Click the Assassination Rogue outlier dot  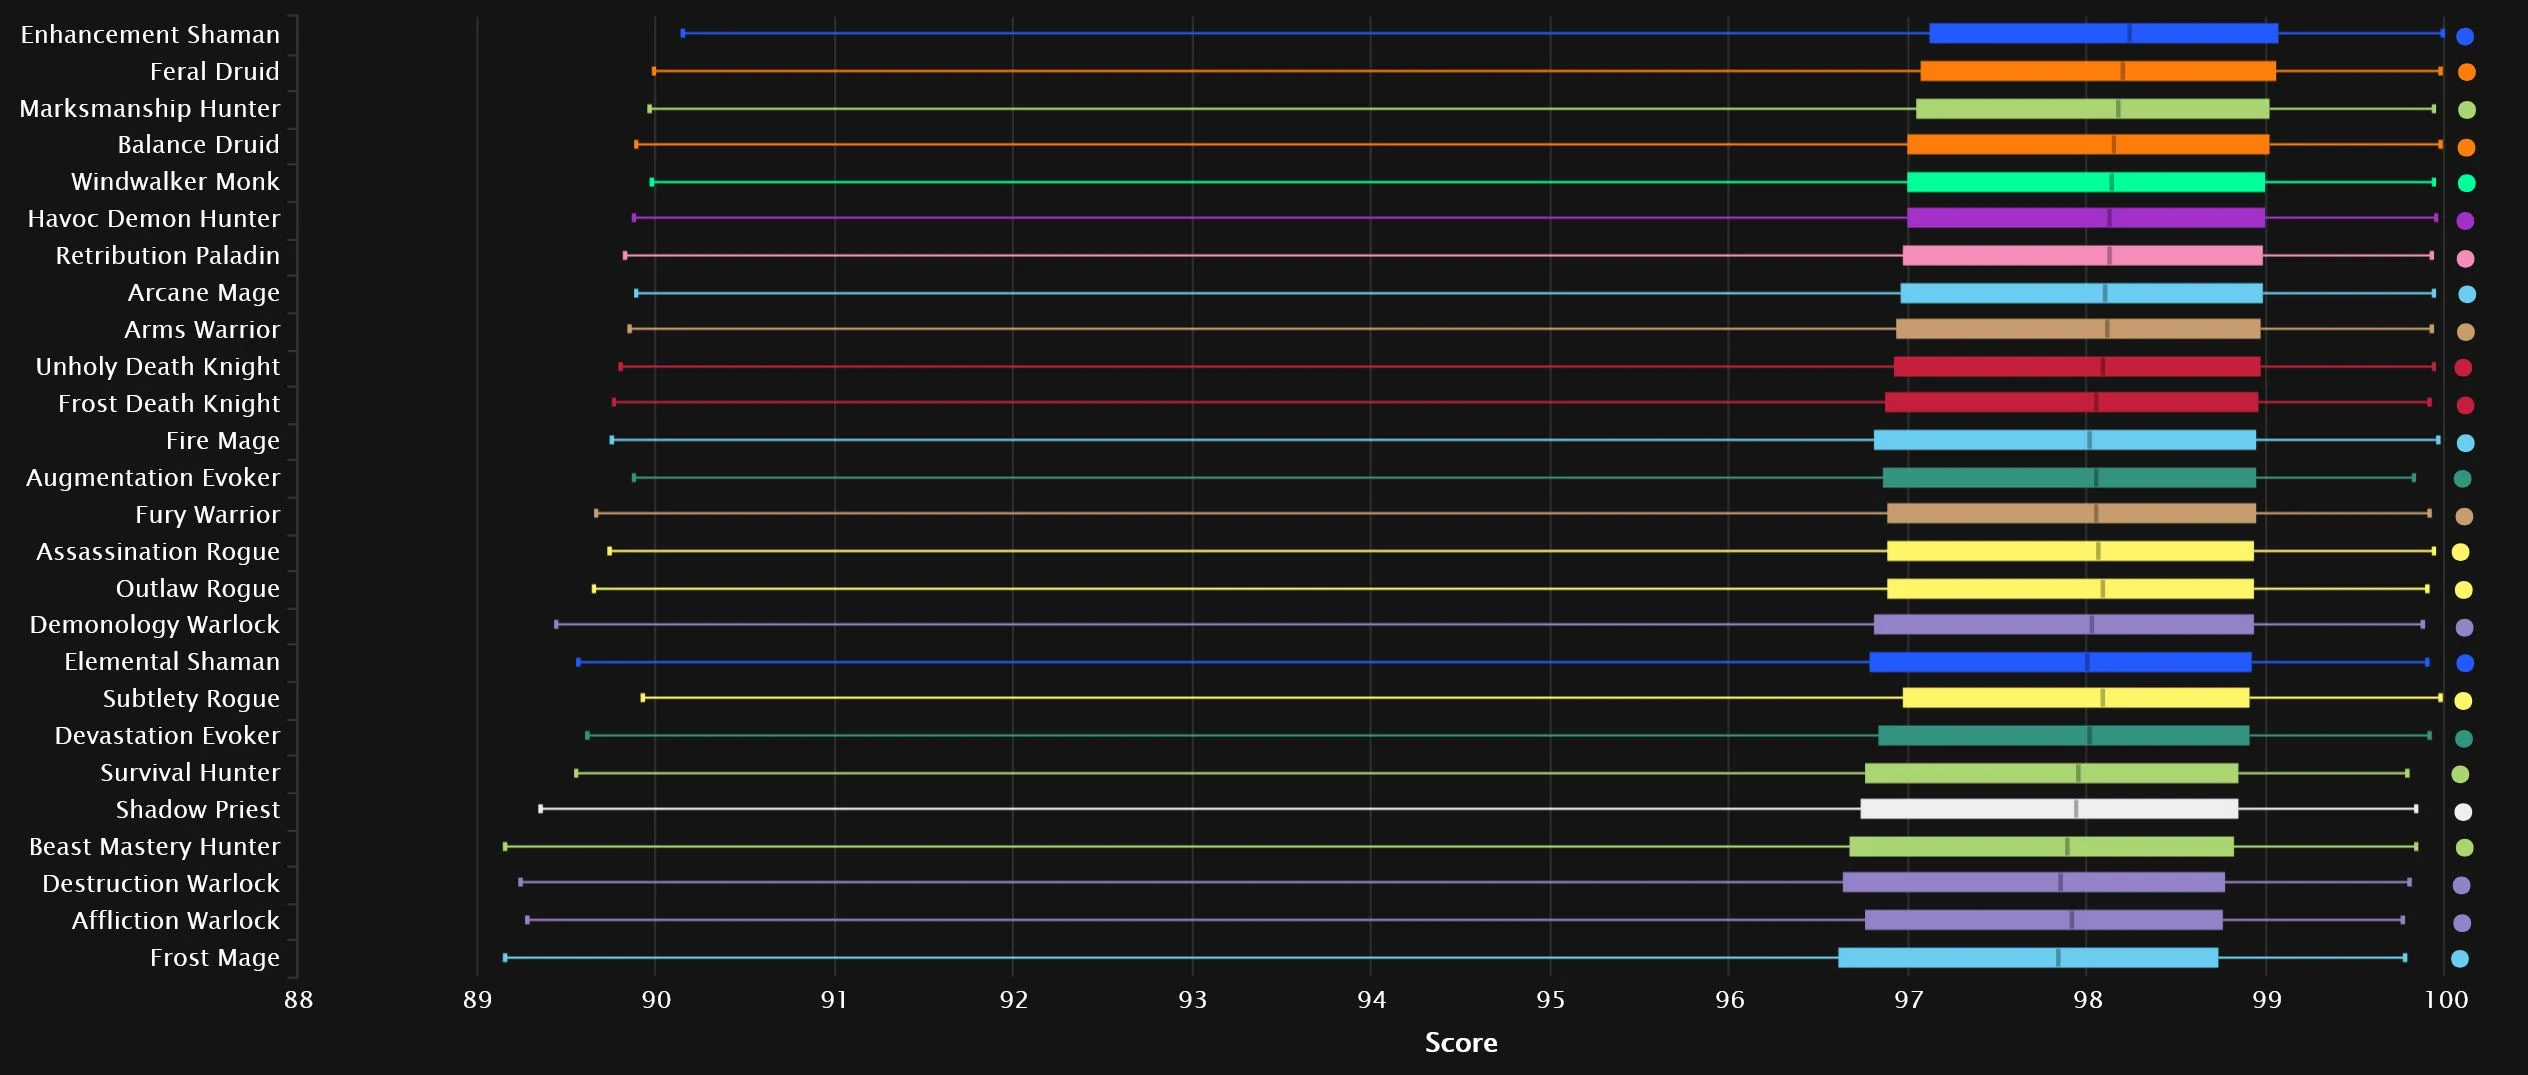(x=2460, y=552)
